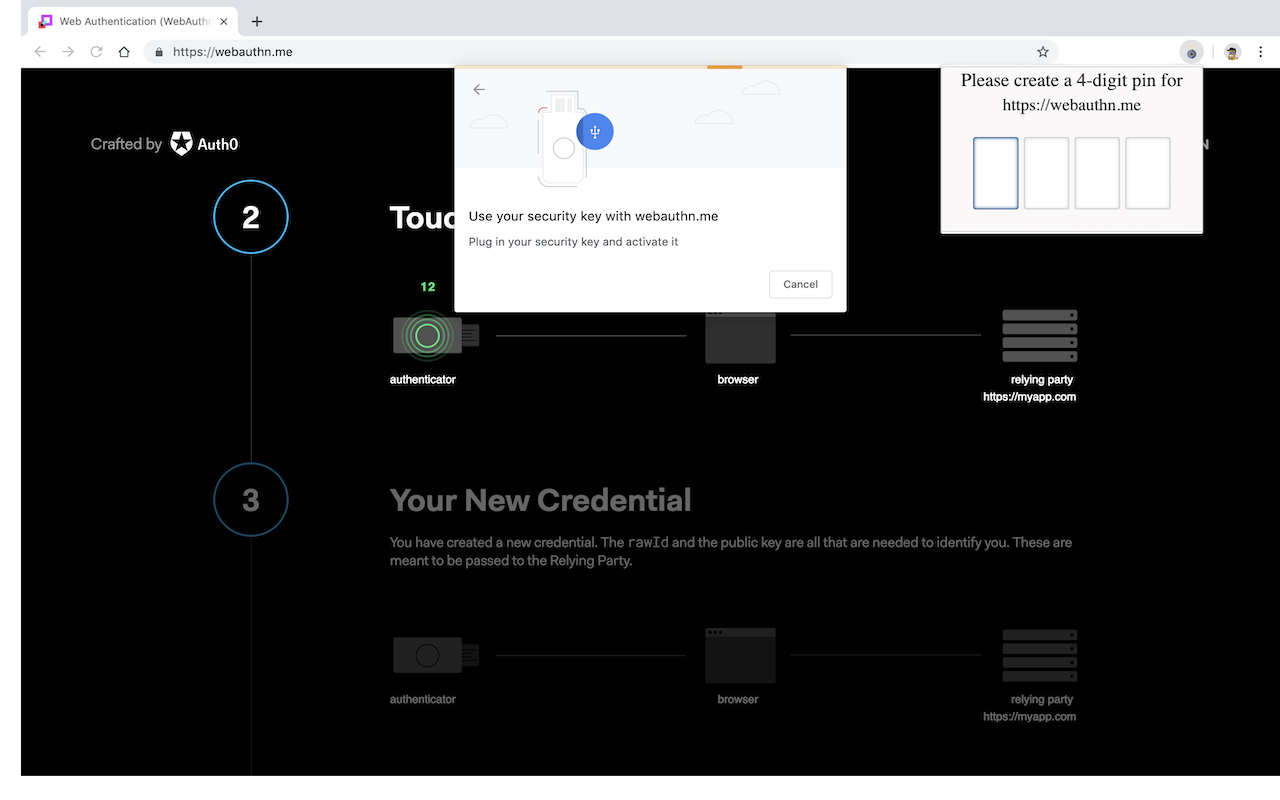The height and width of the screenshot is (800, 1280).
Task: Reload the webauthn.me page
Action: pyautogui.click(x=96, y=52)
